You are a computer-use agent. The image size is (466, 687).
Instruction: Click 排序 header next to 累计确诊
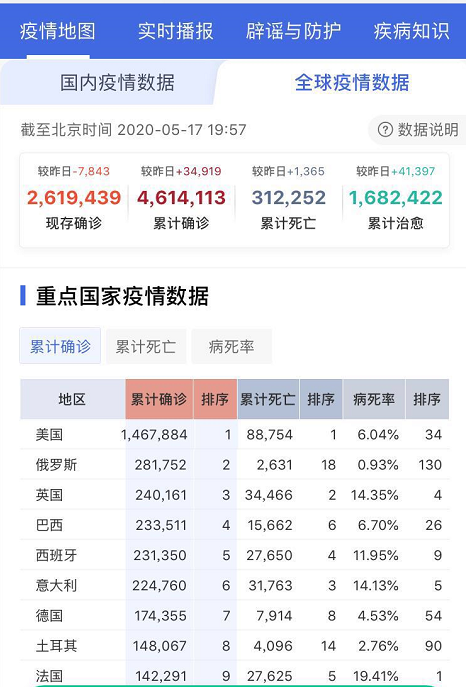point(215,399)
